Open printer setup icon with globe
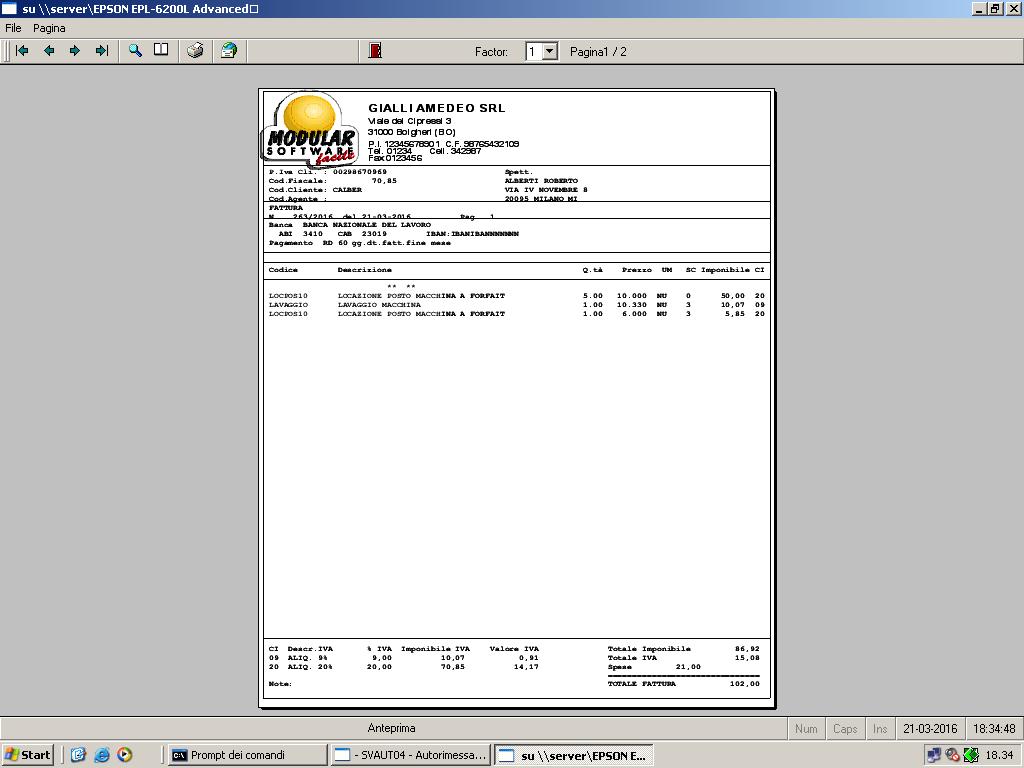Viewport: 1024px width, 768px height. click(x=229, y=51)
